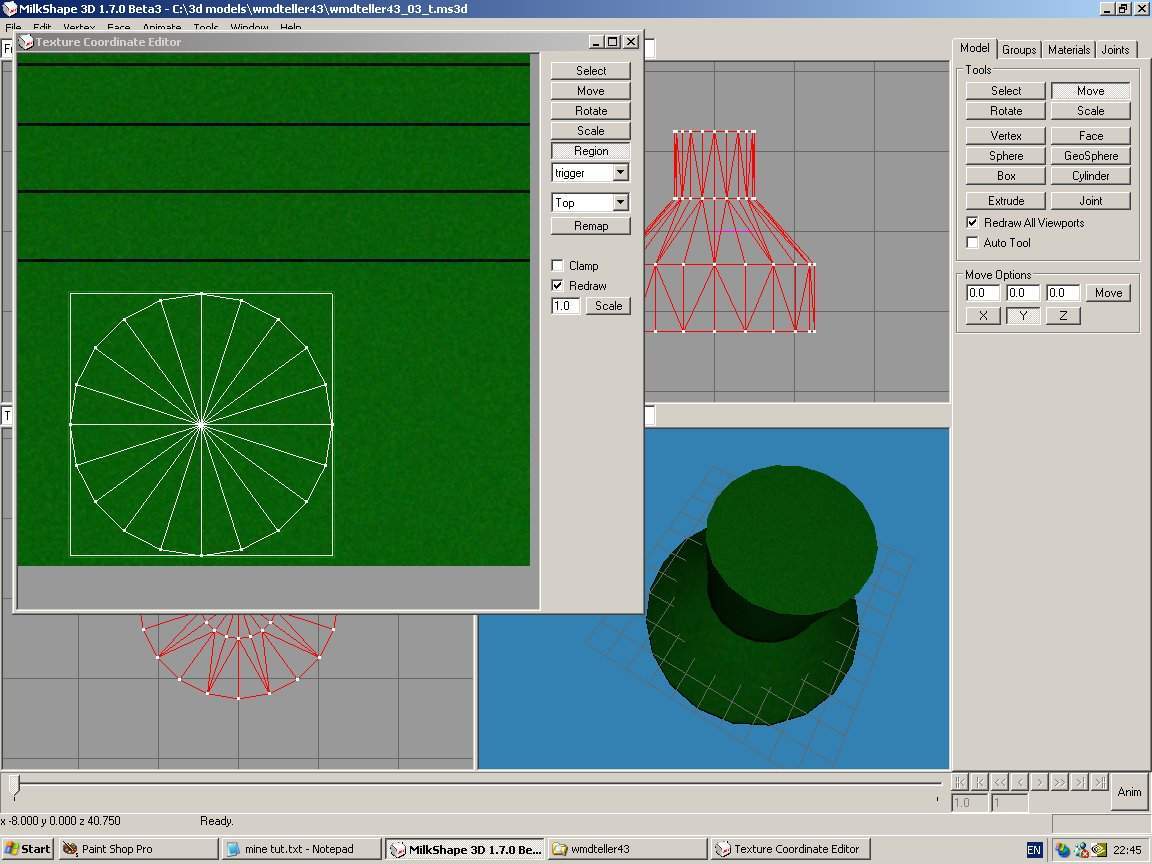Expand the Top view dropdown
Image resolution: width=1152 pixels, height=864 pixels.
pos(620,203)
